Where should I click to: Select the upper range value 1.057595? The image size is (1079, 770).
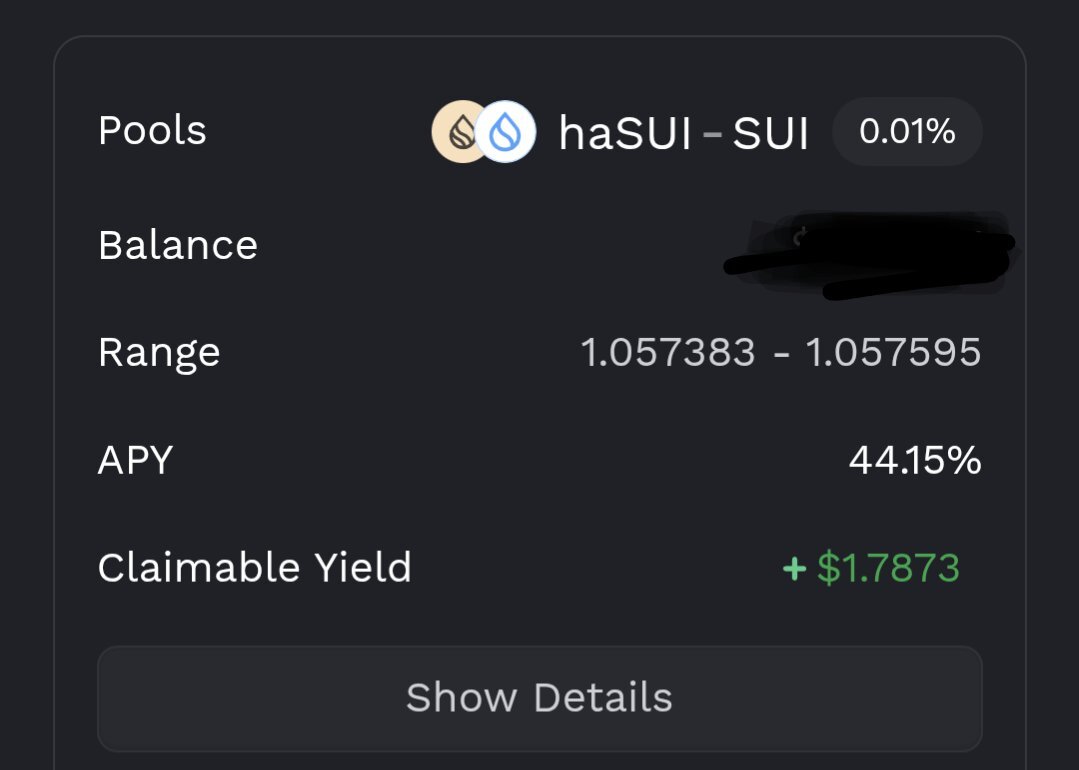point(893,352)
